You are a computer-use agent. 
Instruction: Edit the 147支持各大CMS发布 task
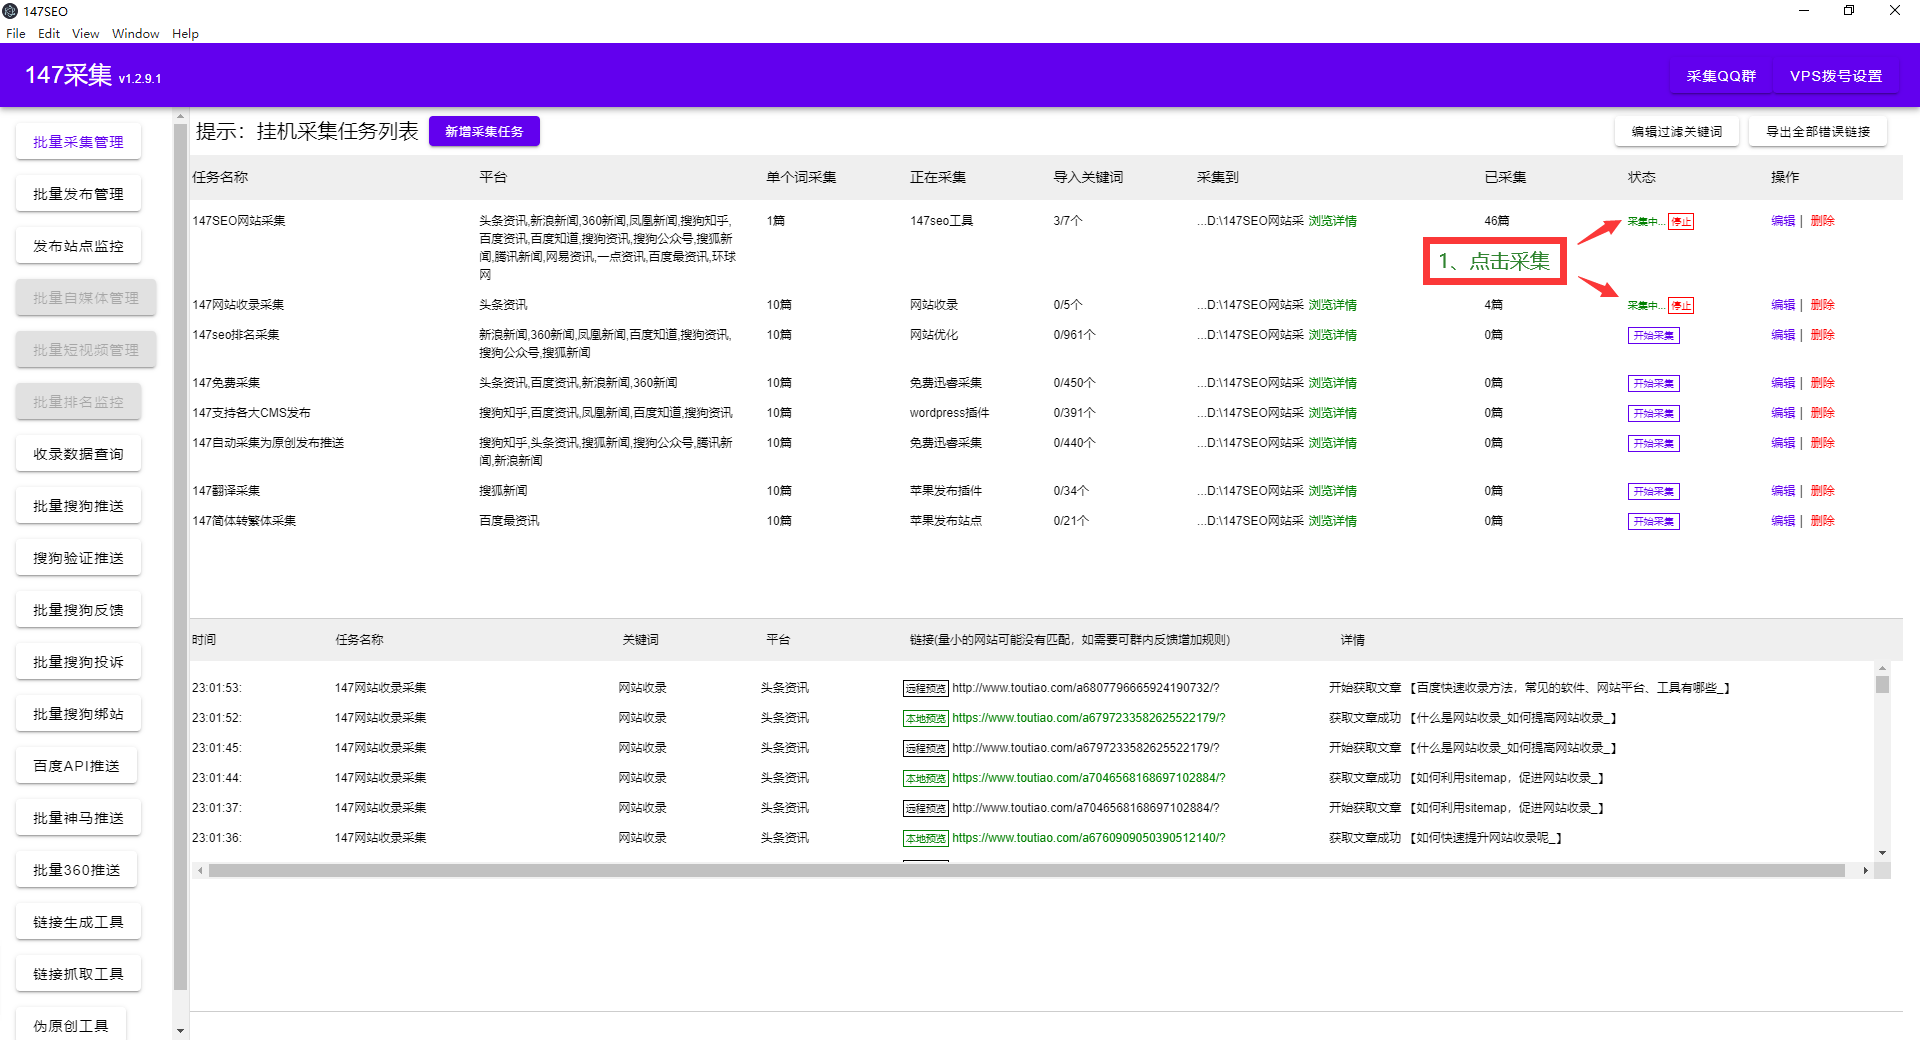point(1782,413)
